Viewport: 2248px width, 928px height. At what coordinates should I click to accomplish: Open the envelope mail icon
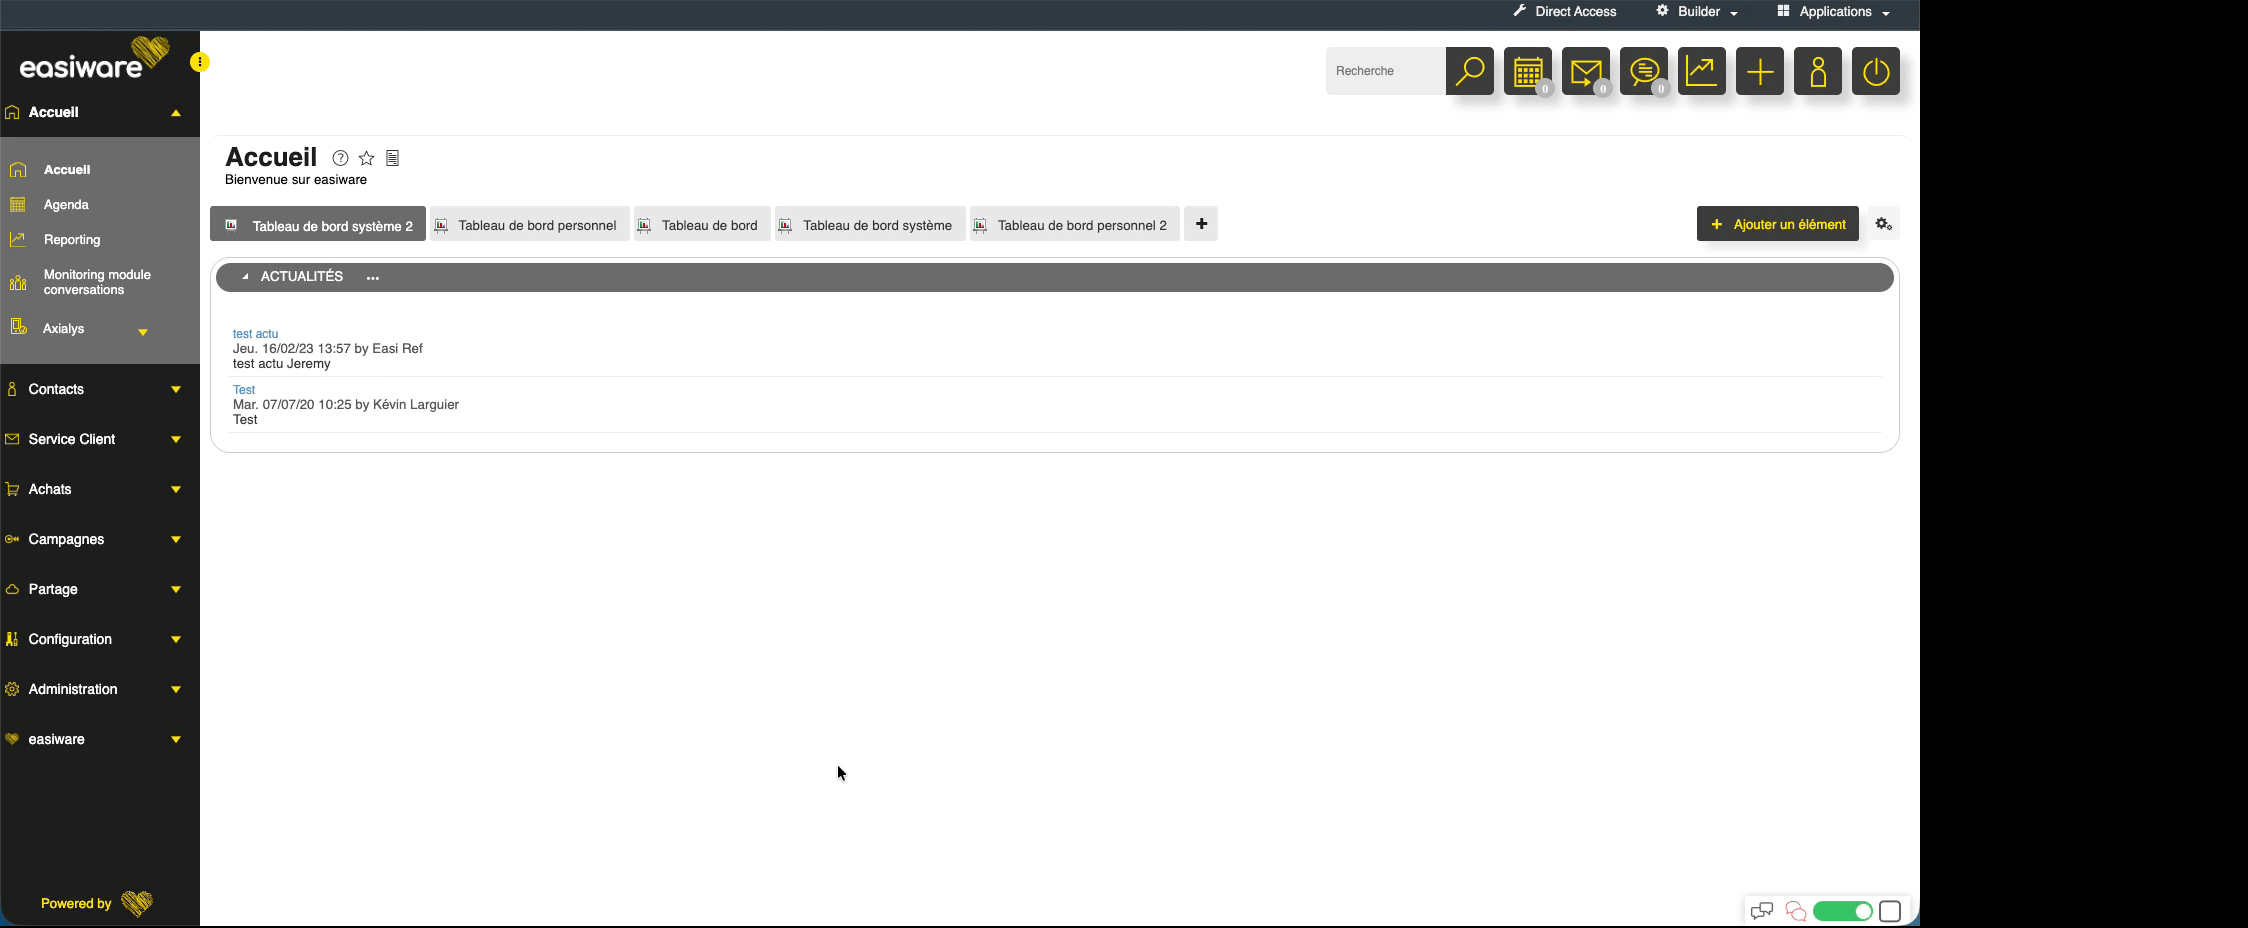click(x=1585, y=71)
